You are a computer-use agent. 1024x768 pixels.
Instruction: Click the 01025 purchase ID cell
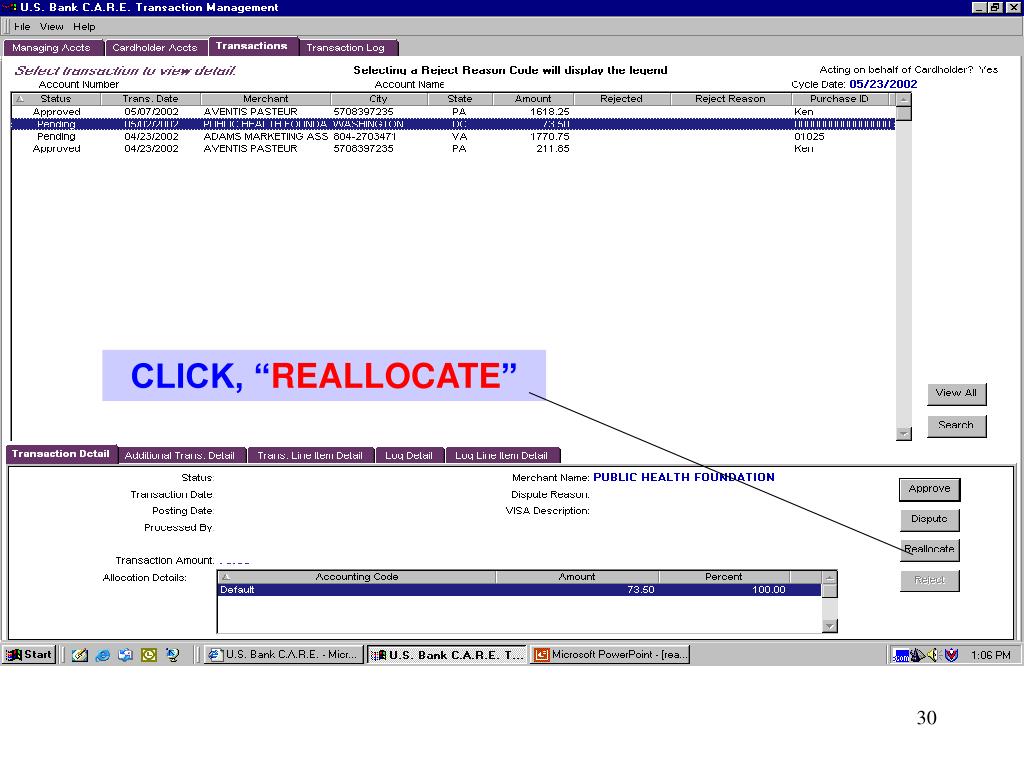click(810, 136)
